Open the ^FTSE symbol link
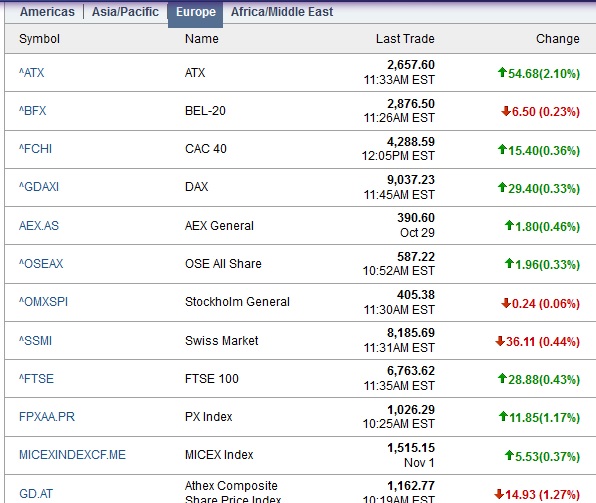 [36, 378]
